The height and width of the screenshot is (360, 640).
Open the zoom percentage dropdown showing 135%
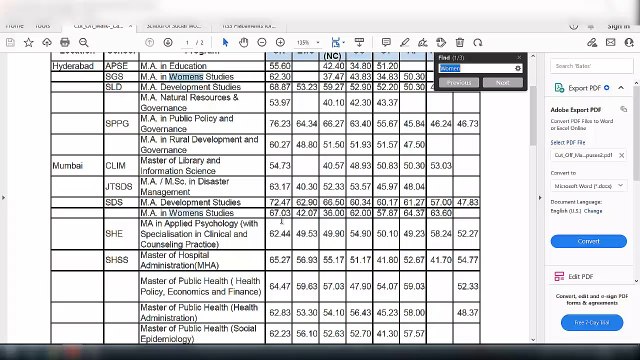click(308, 42)
